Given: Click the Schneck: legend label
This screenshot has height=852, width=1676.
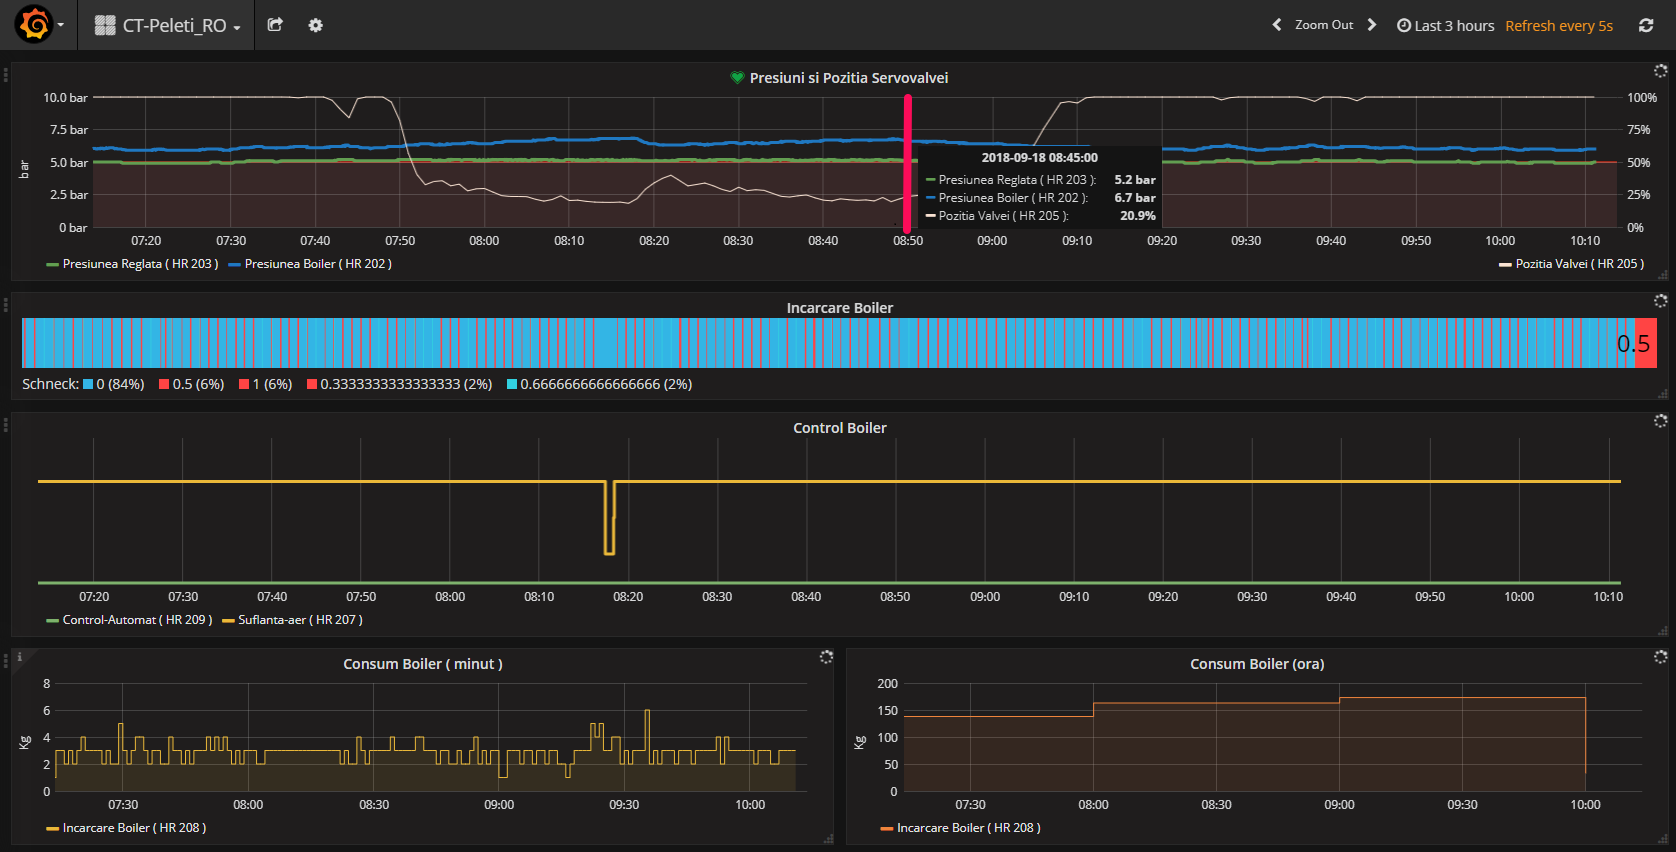Looking at the screenshot, I should pos(50,384).
